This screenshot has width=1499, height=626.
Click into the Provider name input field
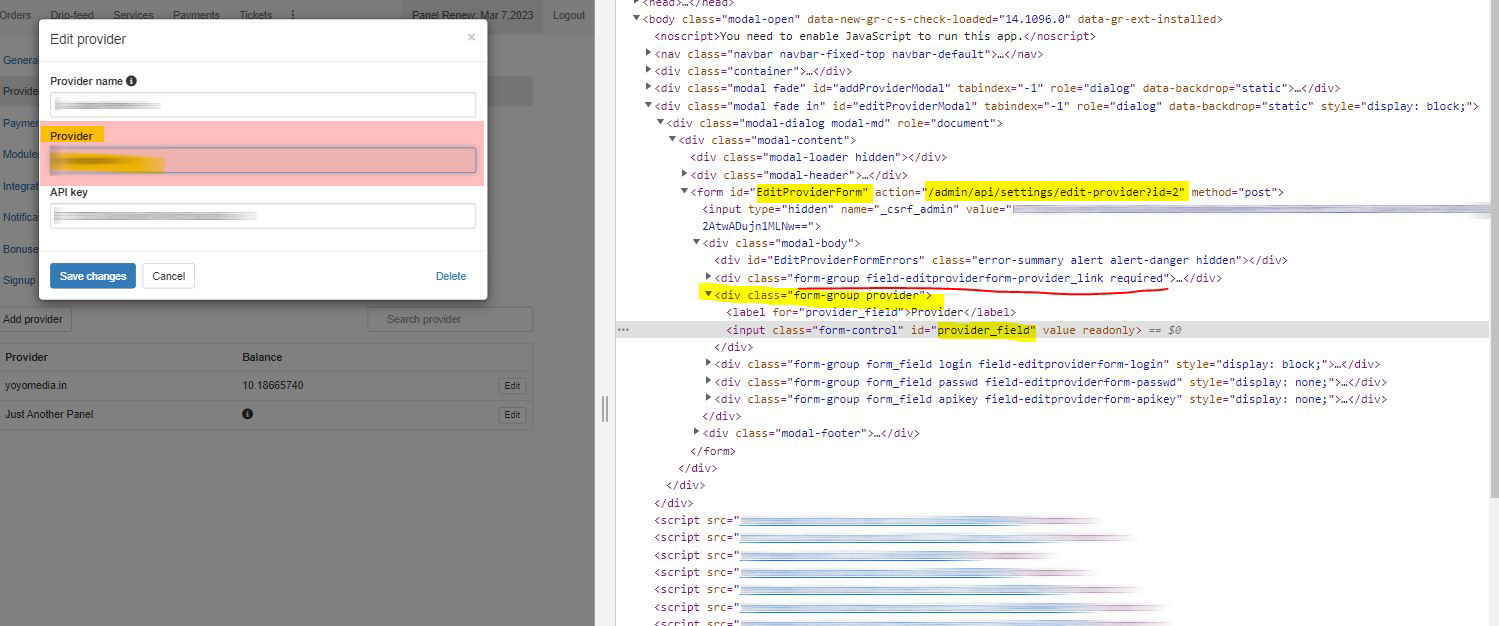pyautogui.click(x=263, y=105)
